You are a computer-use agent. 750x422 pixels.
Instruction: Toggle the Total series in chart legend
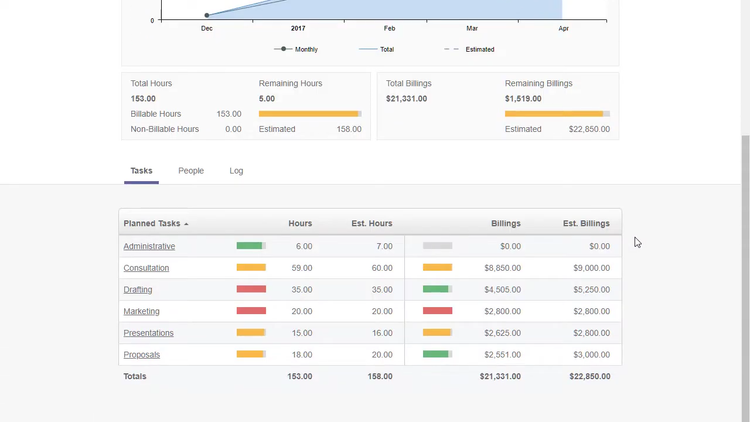click(376, 49)
